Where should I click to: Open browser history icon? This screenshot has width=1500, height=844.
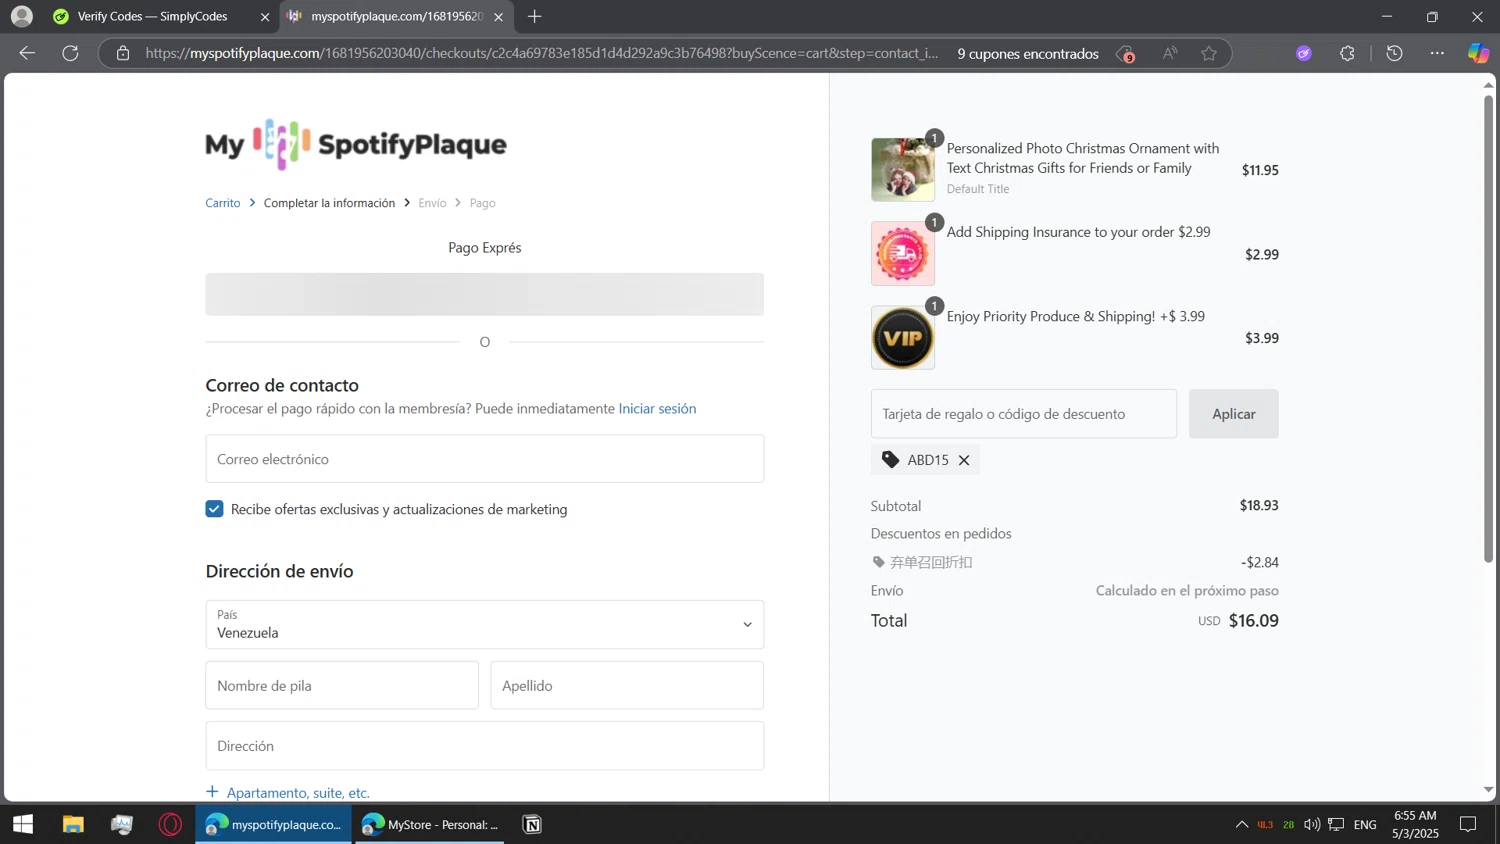pos(1394,53)
